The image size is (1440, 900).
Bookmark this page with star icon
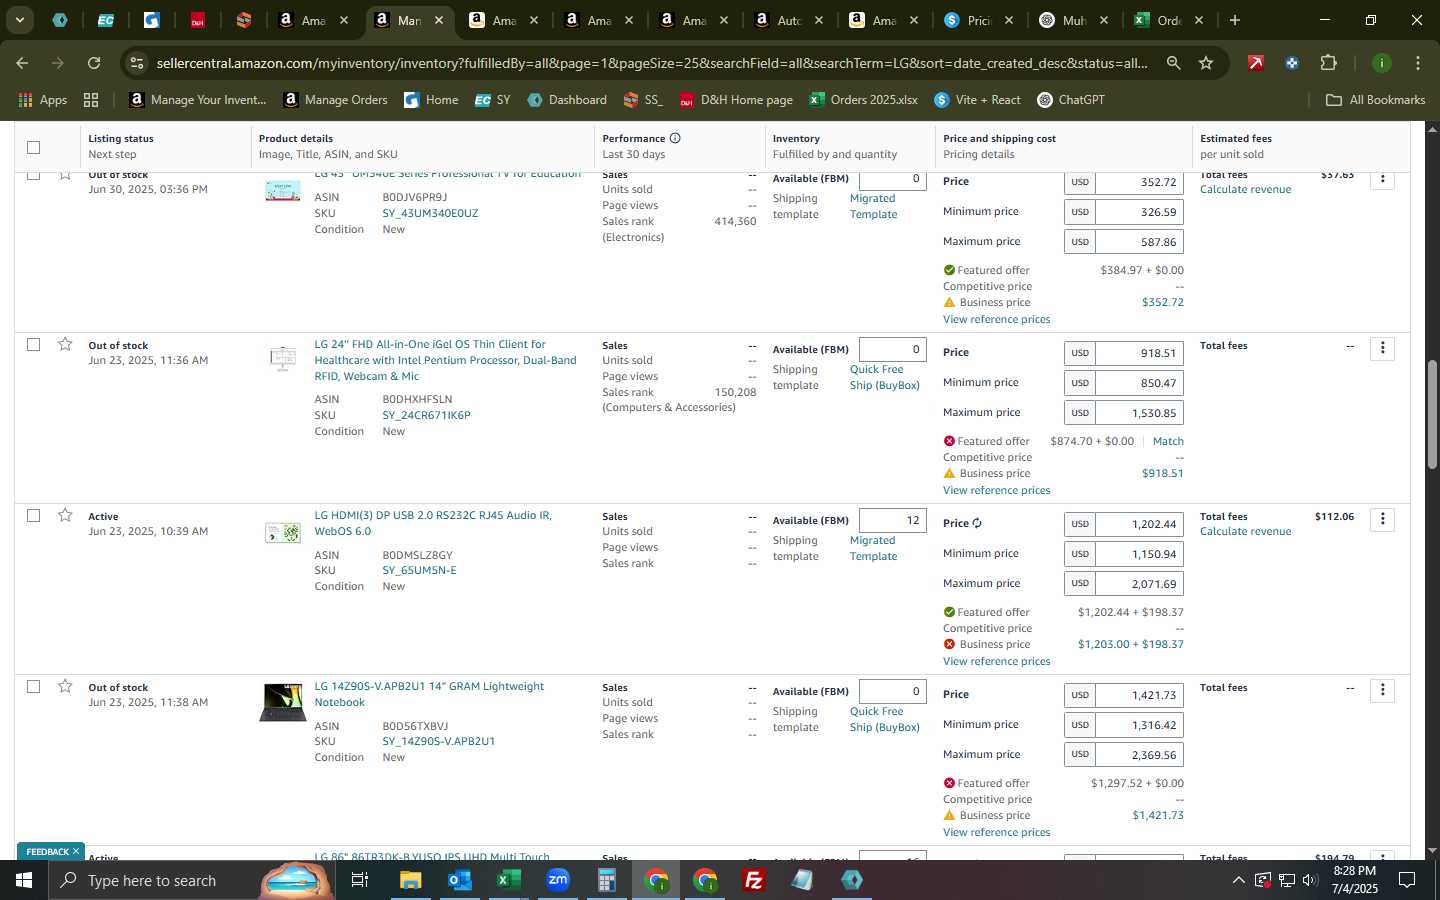click(1206, 63)
